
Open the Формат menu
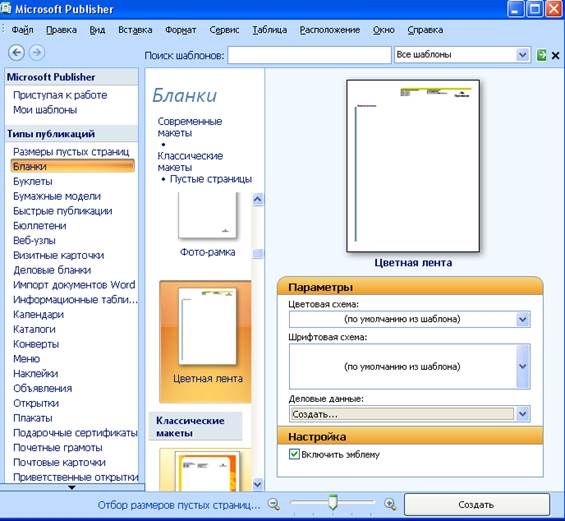click(181, 30)
